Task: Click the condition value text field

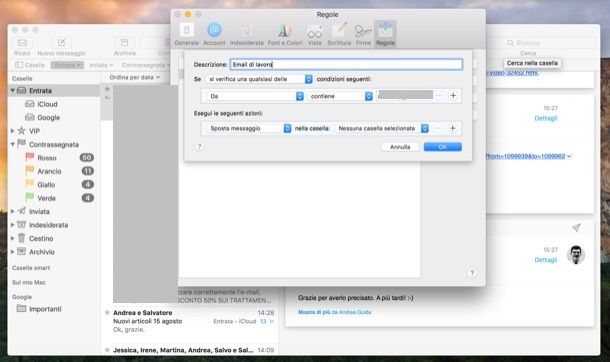Action: tap(405, 95)
